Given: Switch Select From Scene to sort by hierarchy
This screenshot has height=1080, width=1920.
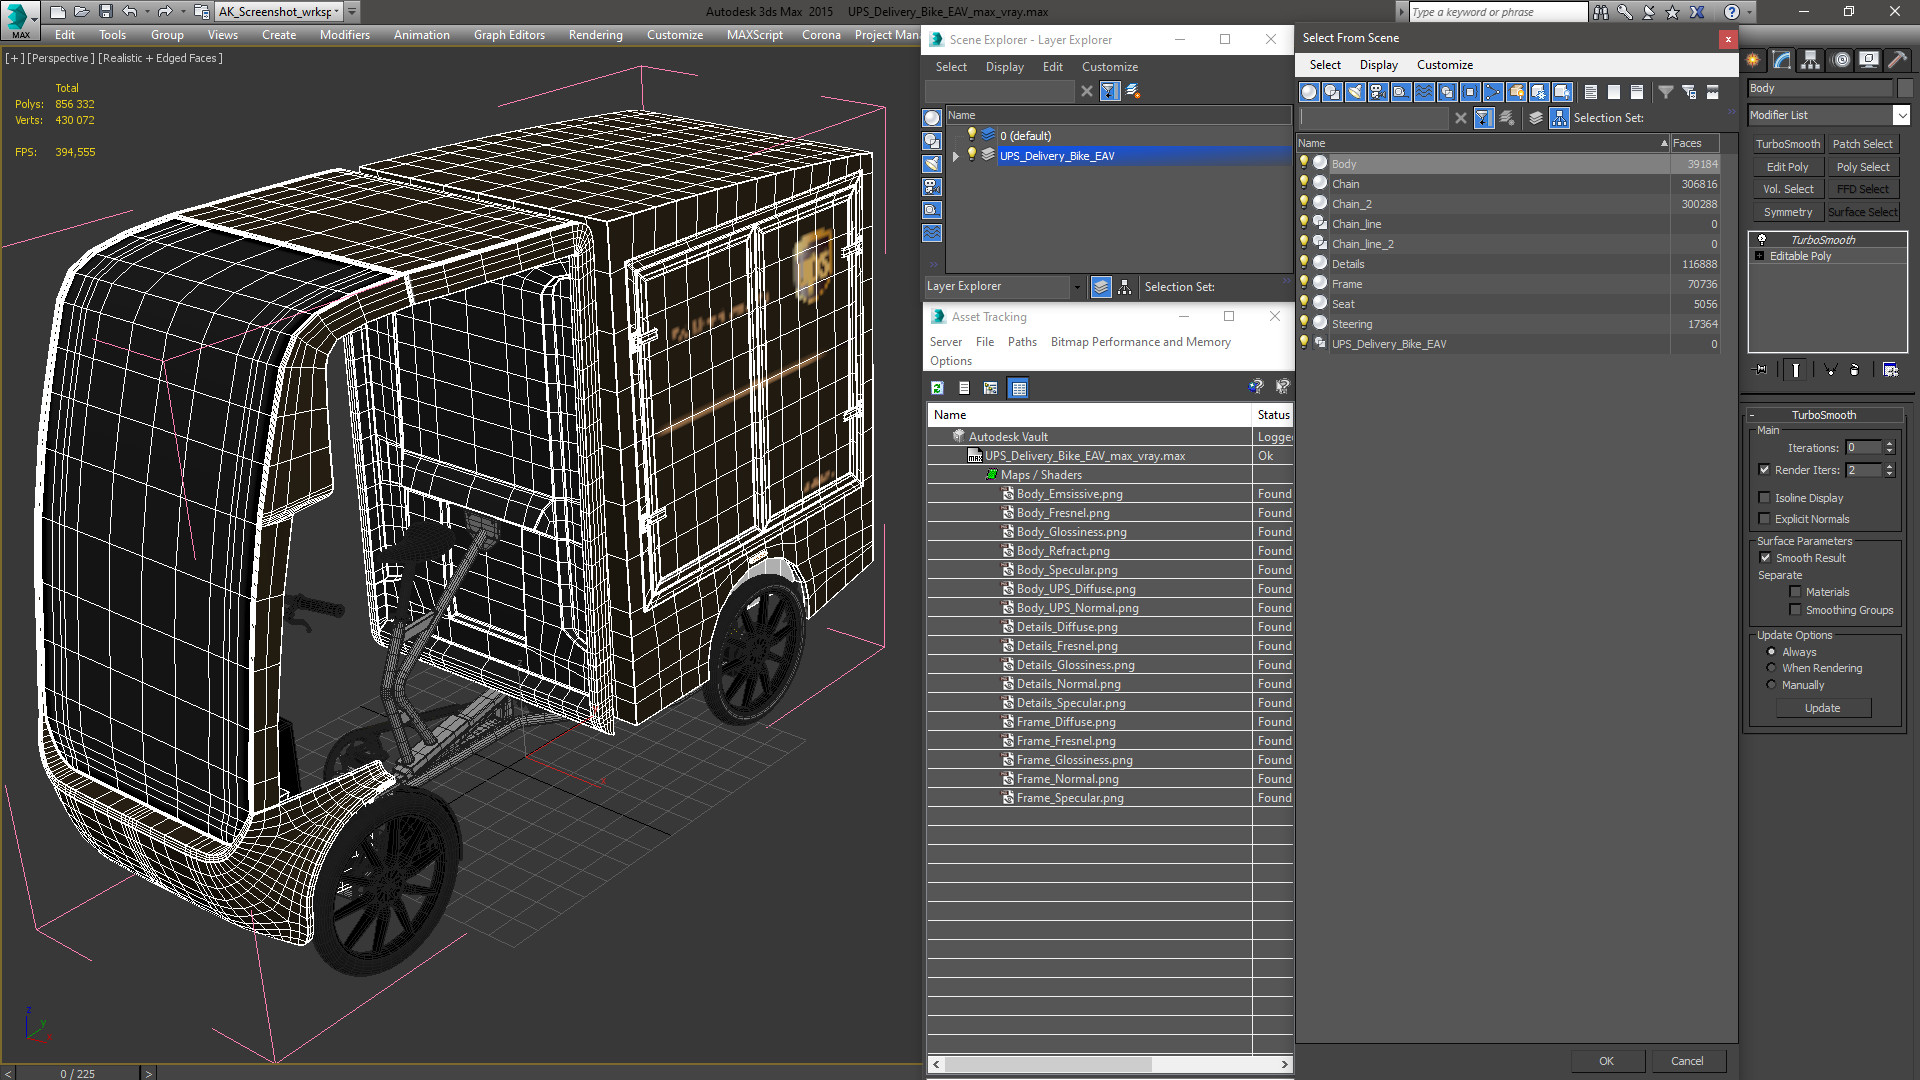Looking at the screenshot, I should (1560, 118).
